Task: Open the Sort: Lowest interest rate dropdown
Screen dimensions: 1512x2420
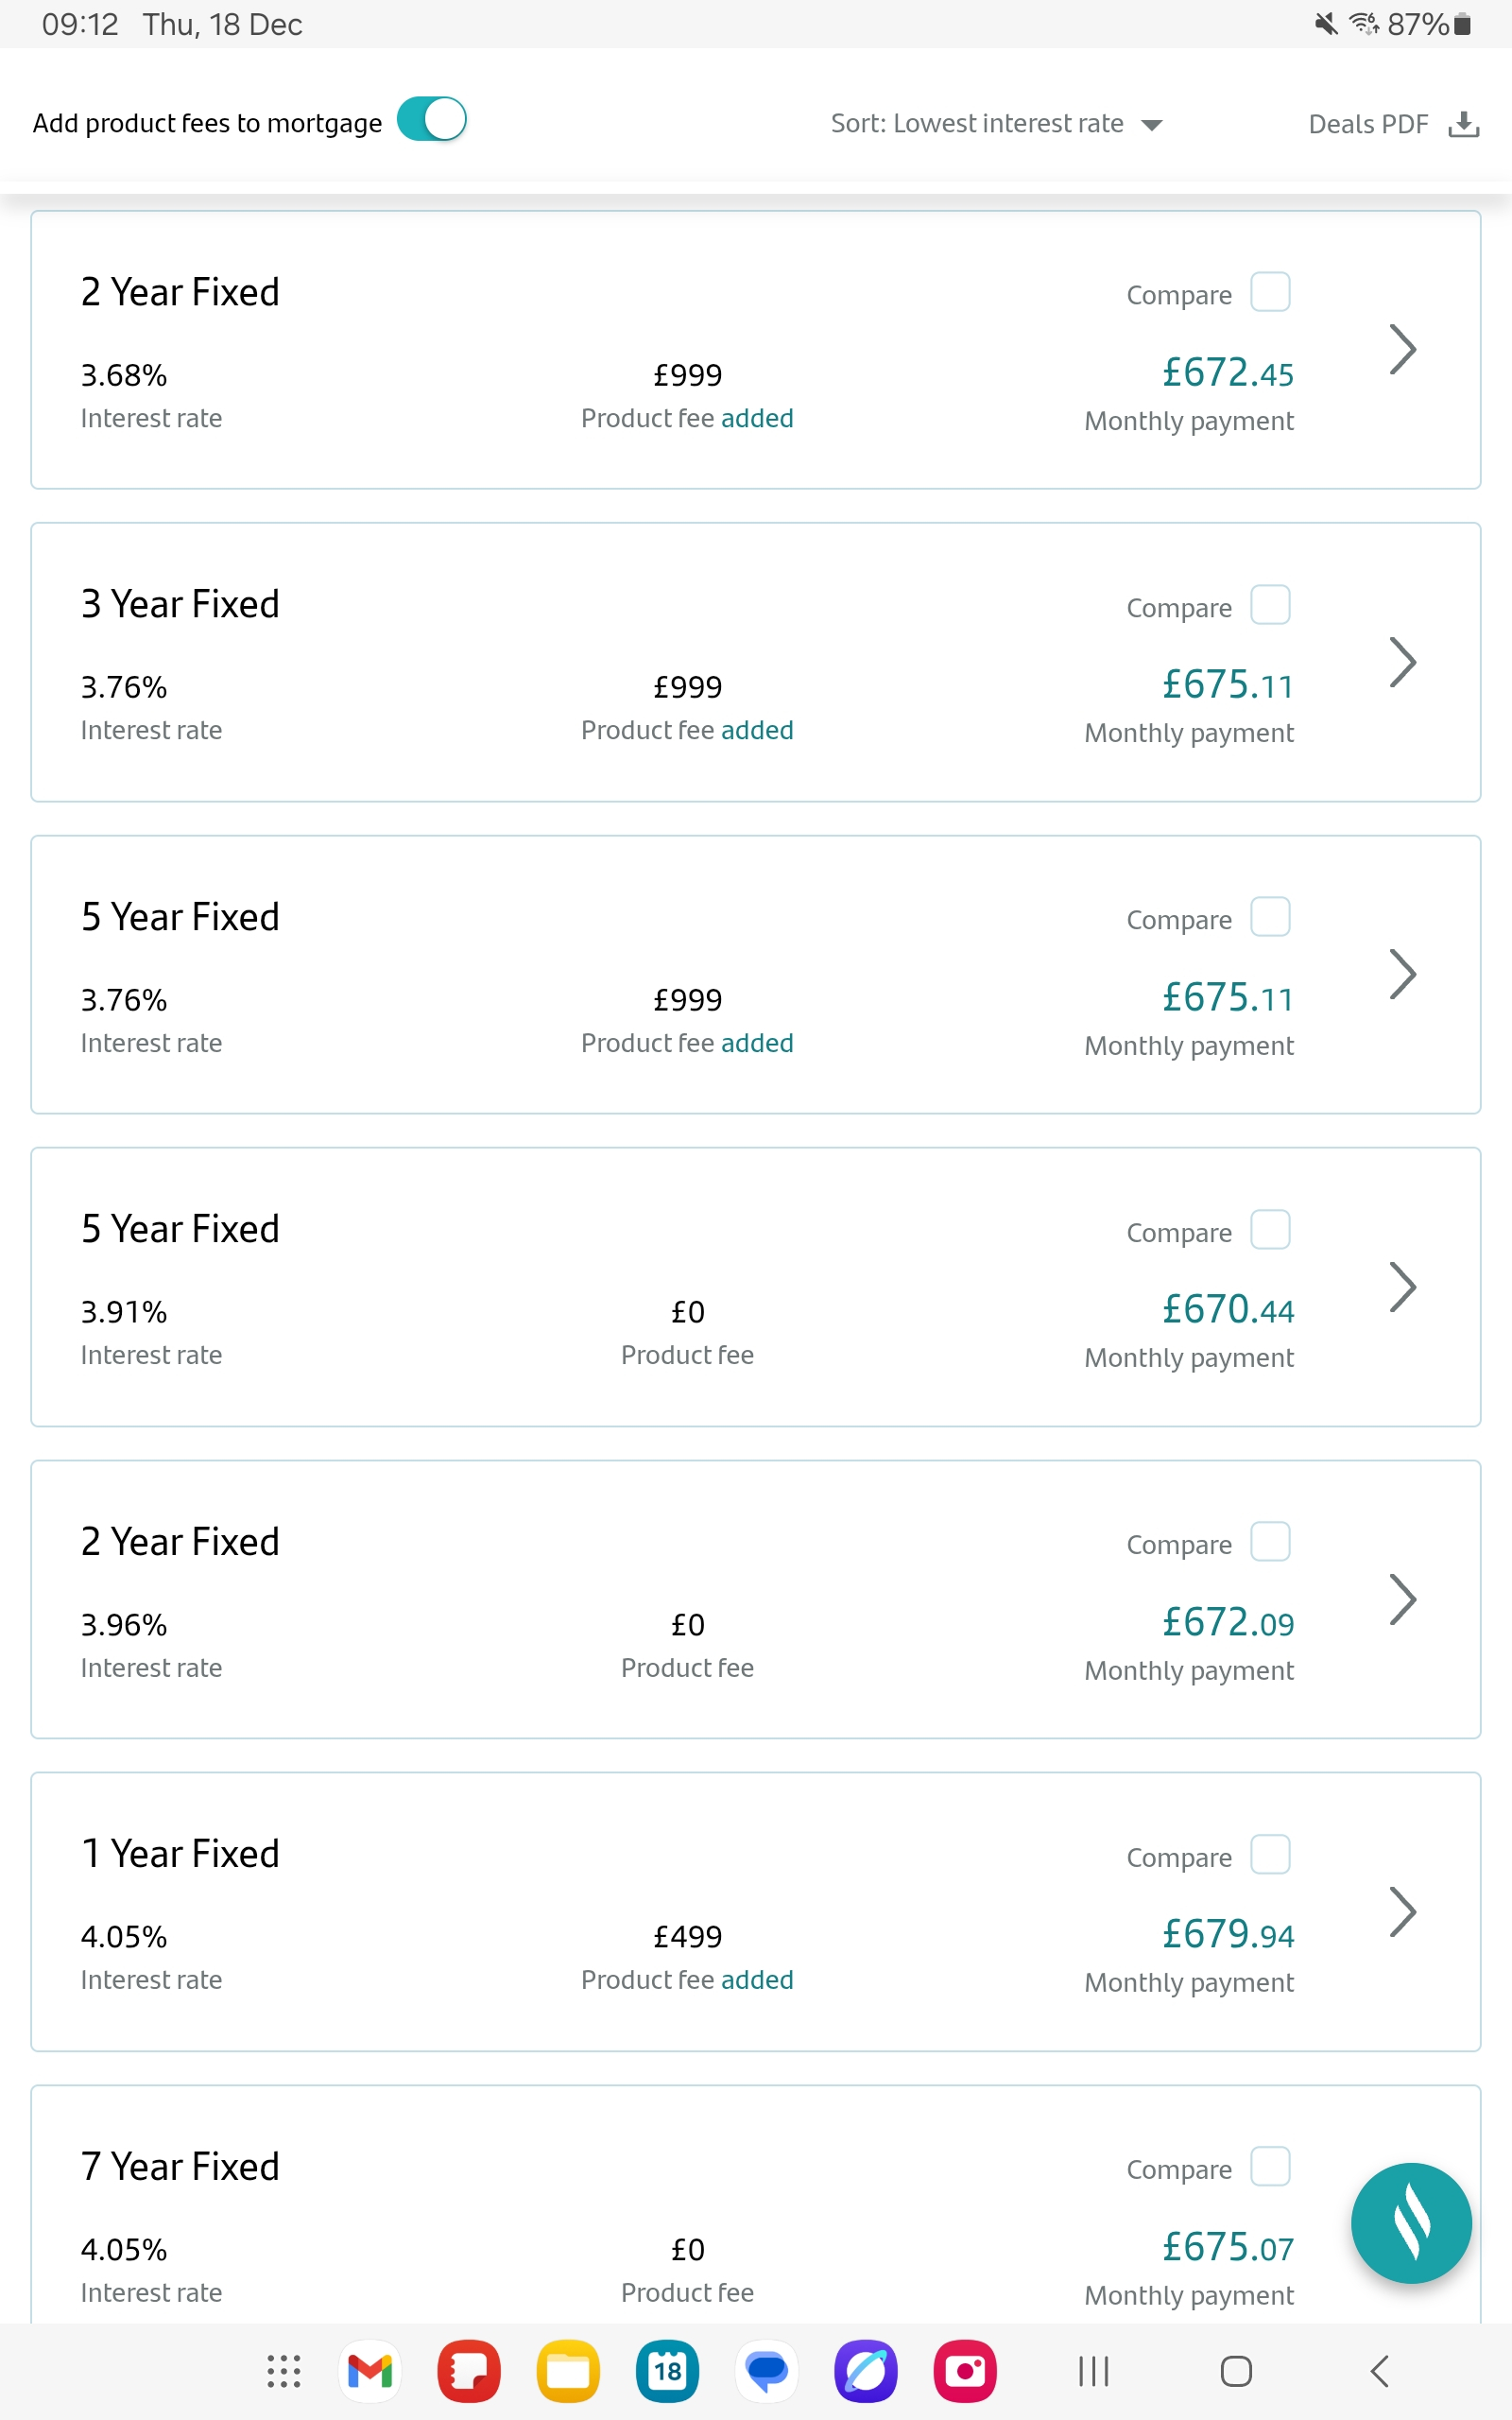Action: point(996,124)
